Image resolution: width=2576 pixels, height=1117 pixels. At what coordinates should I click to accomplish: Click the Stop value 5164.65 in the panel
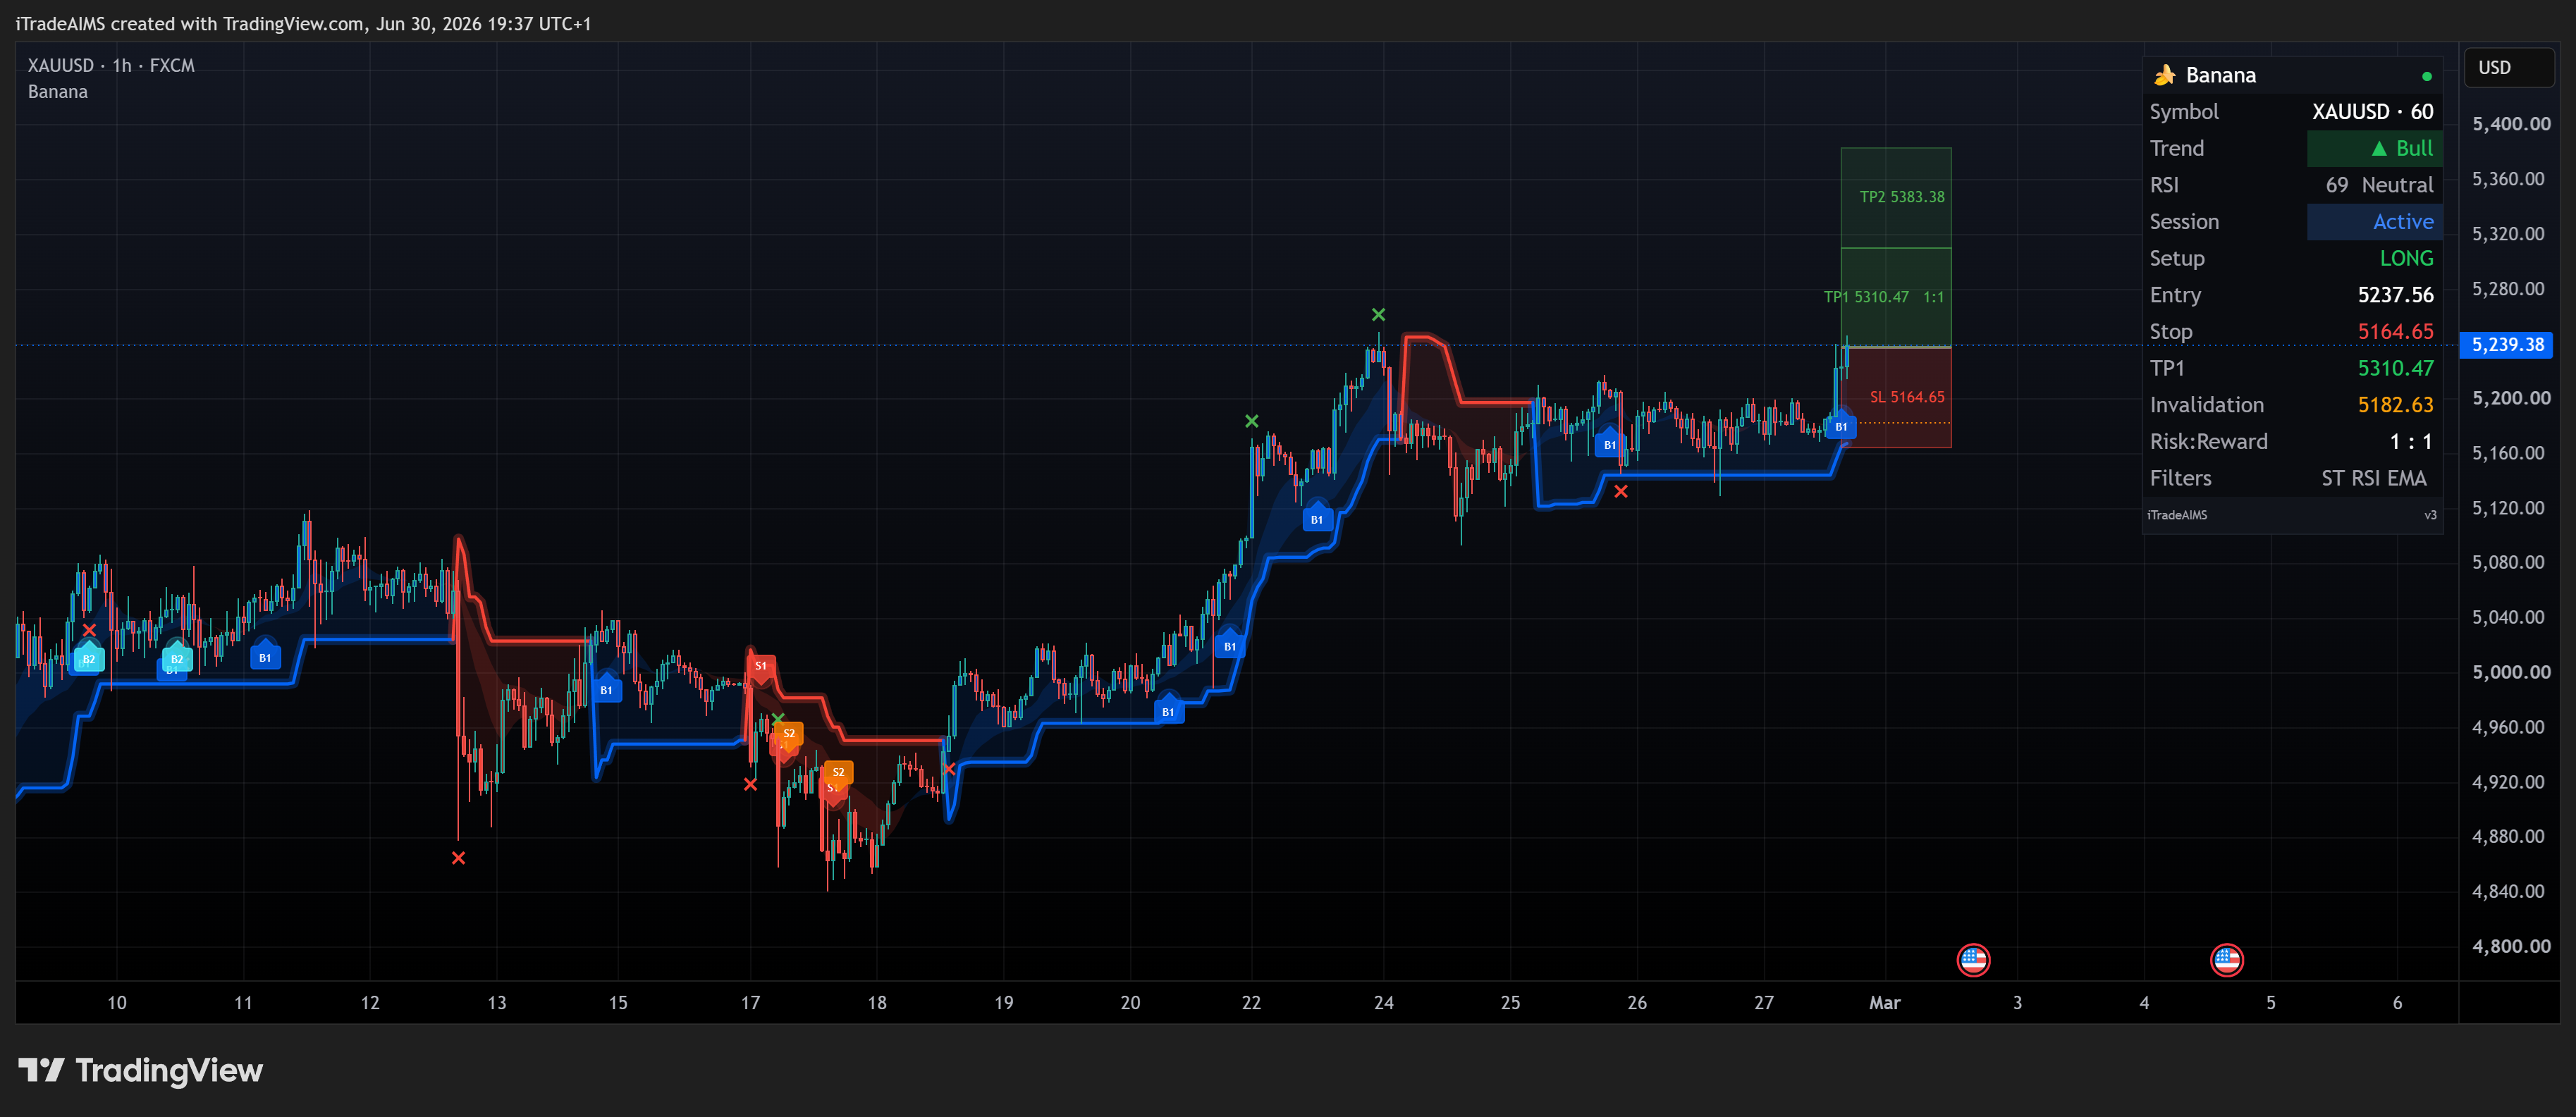click(2395, 331)
